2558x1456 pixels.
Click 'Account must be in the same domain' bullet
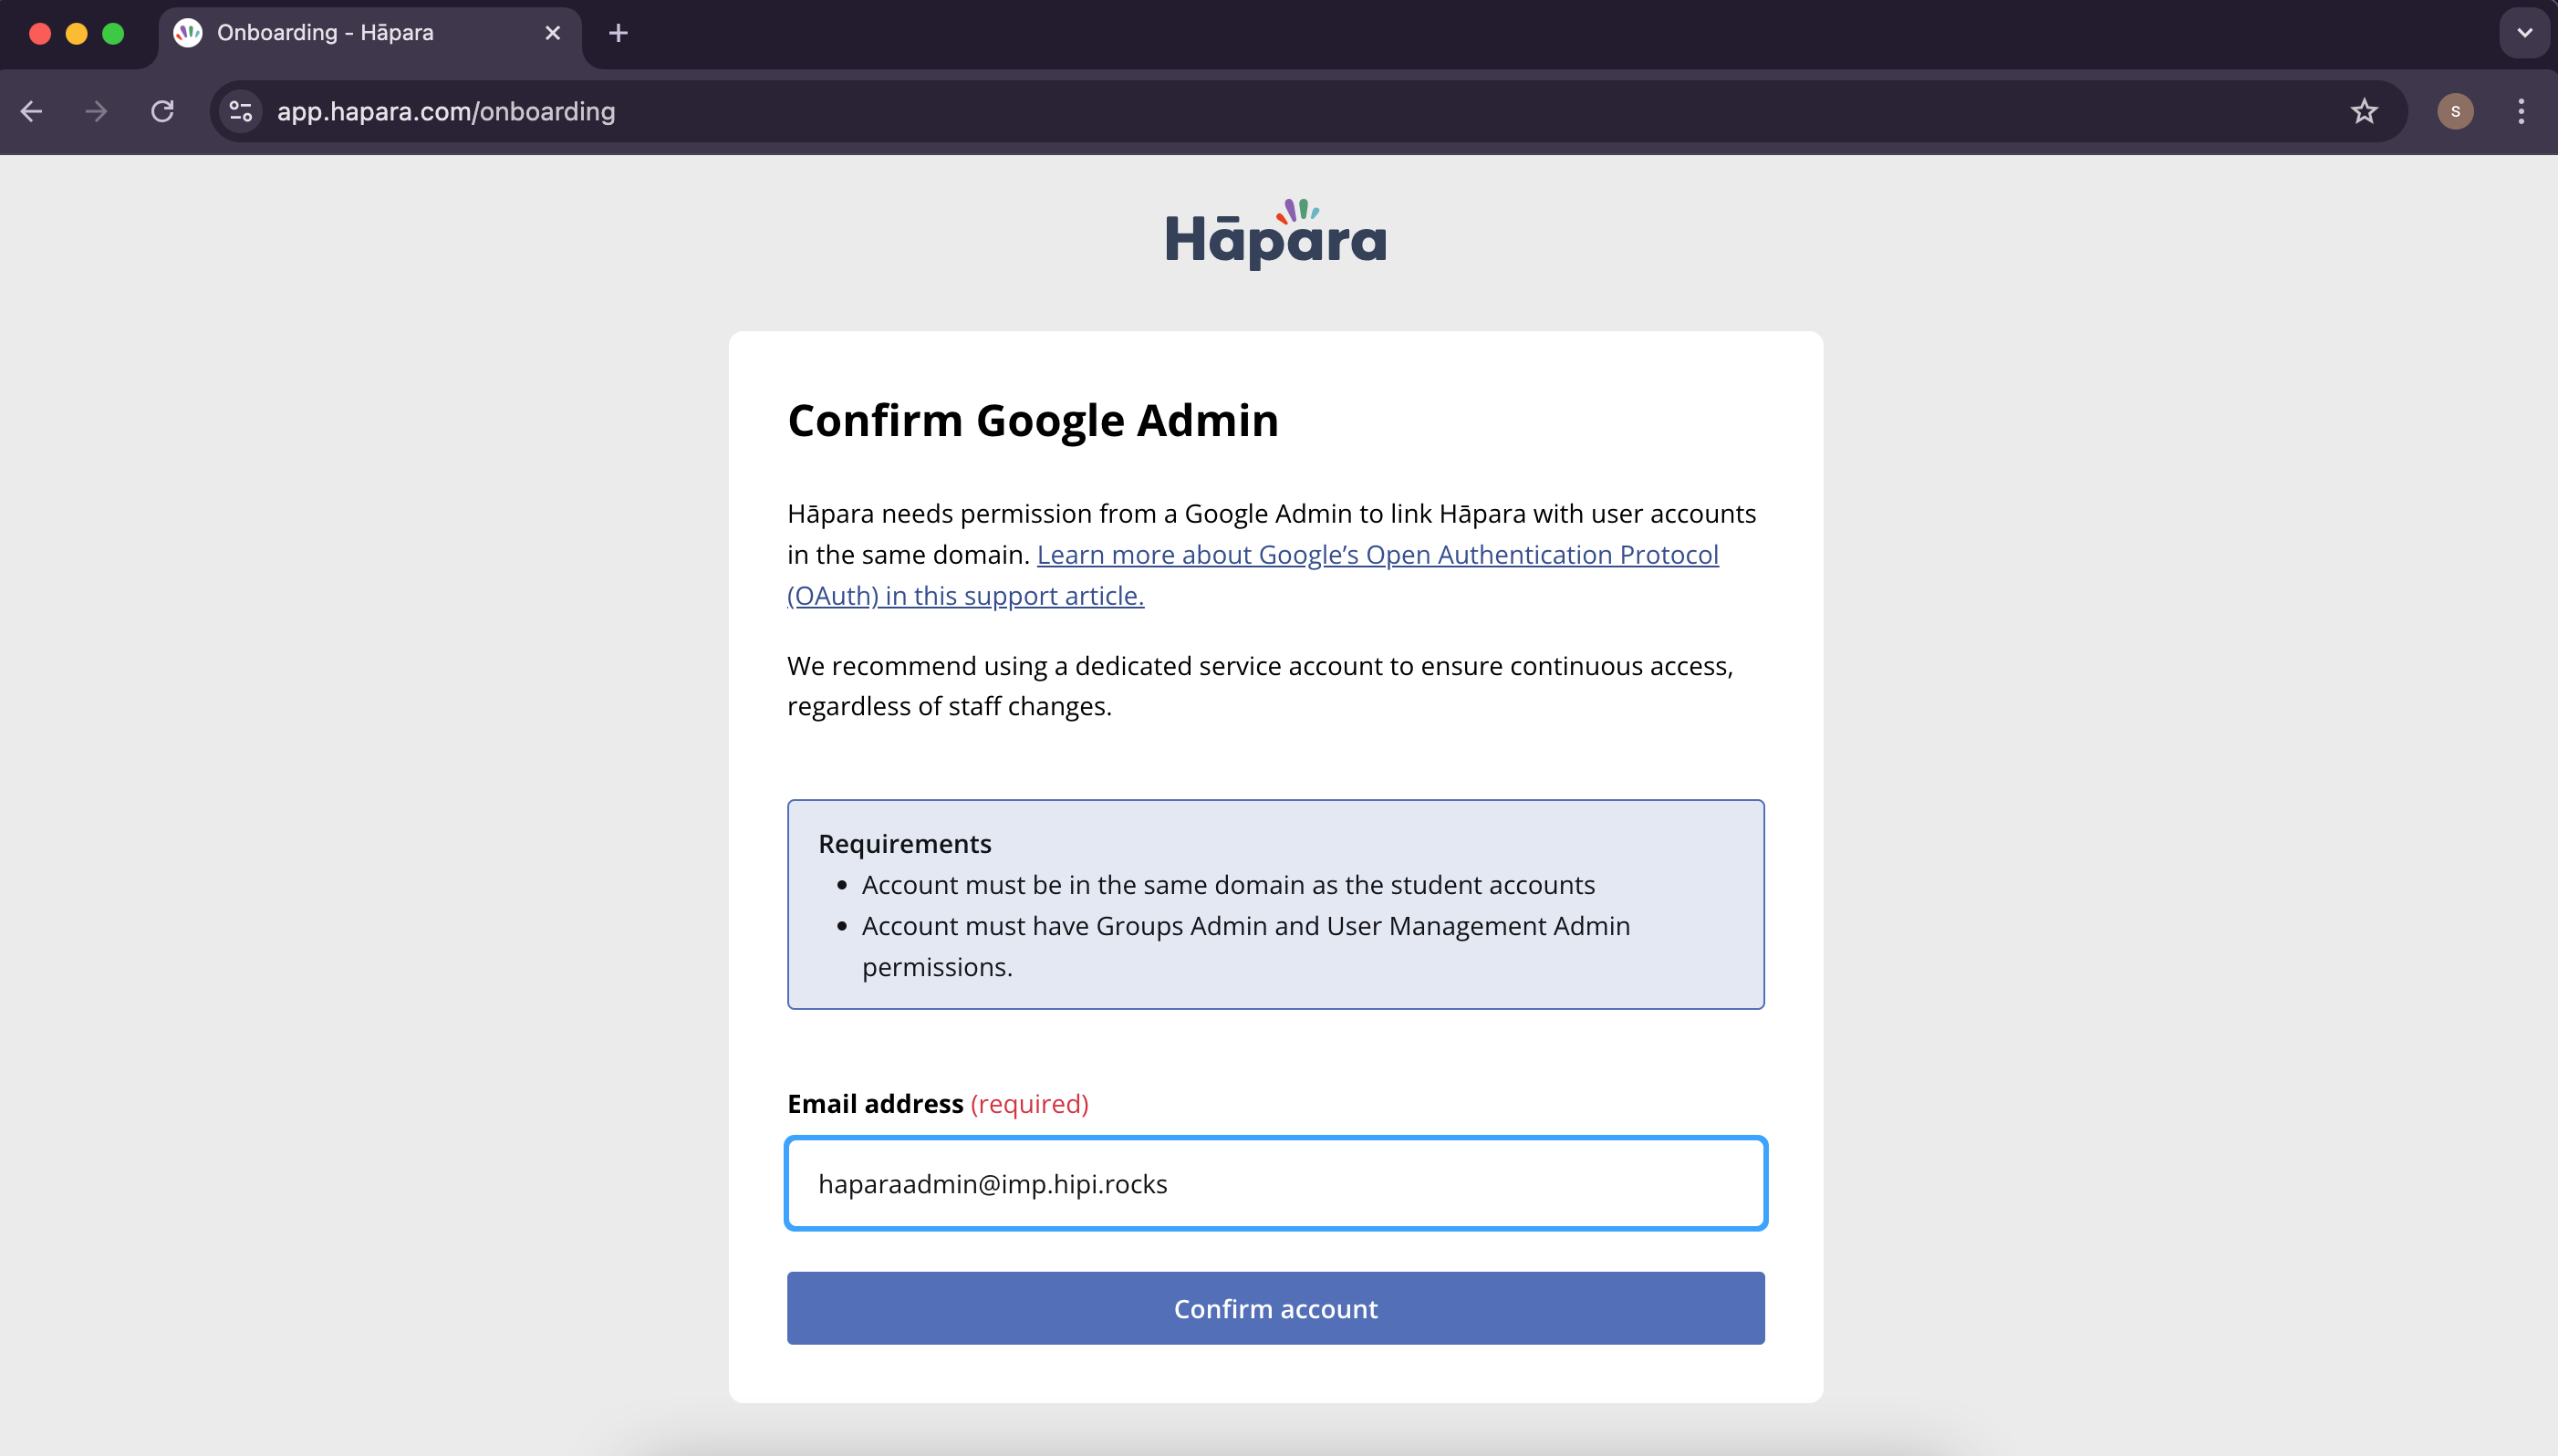coord(1228,885)
